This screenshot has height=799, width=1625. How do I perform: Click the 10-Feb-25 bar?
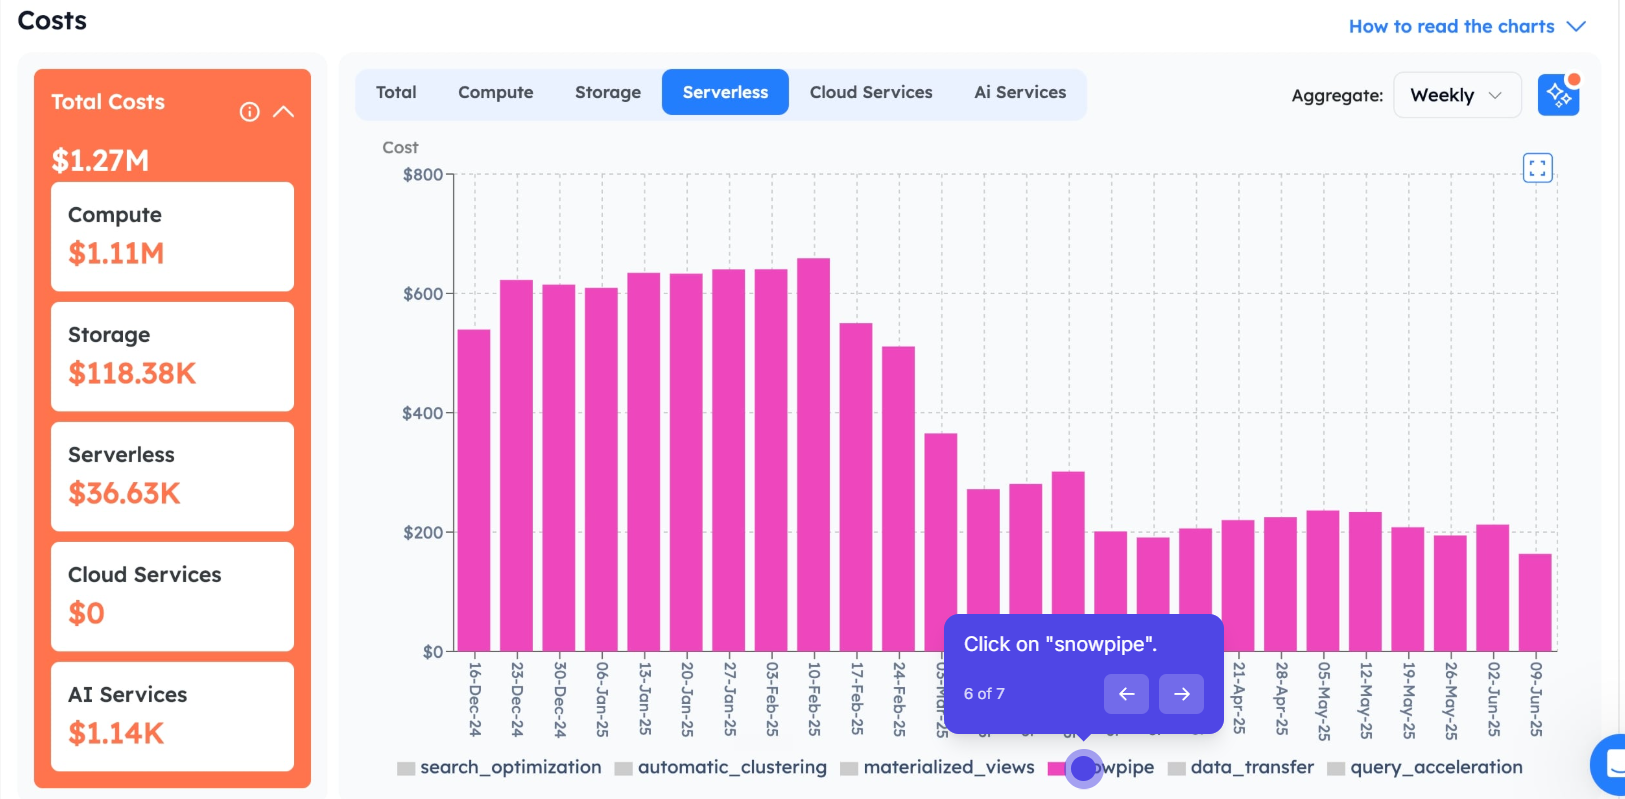click(x=814, y=455)
